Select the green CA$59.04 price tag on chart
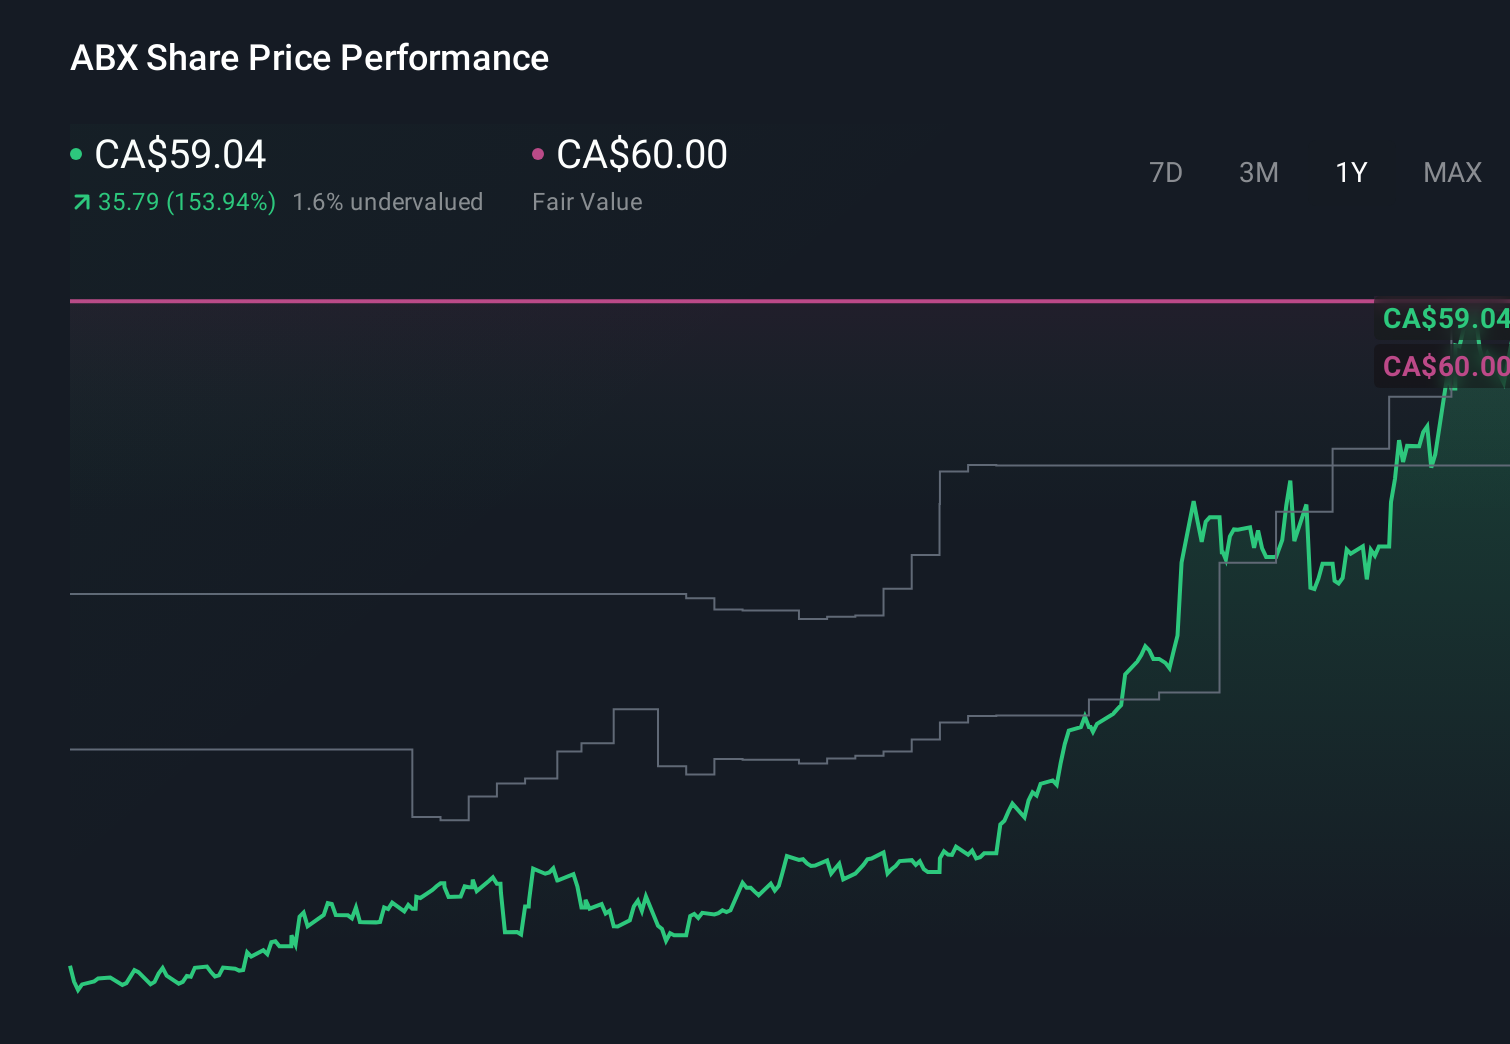The width and height of the screenshot is (1510, 1044). click(1445, 320)
